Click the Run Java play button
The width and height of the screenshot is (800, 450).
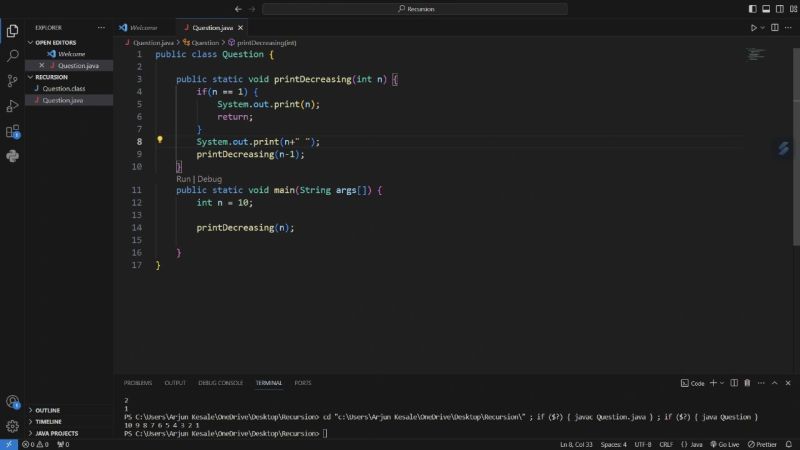pyautogui.click(x=753, y=28)
